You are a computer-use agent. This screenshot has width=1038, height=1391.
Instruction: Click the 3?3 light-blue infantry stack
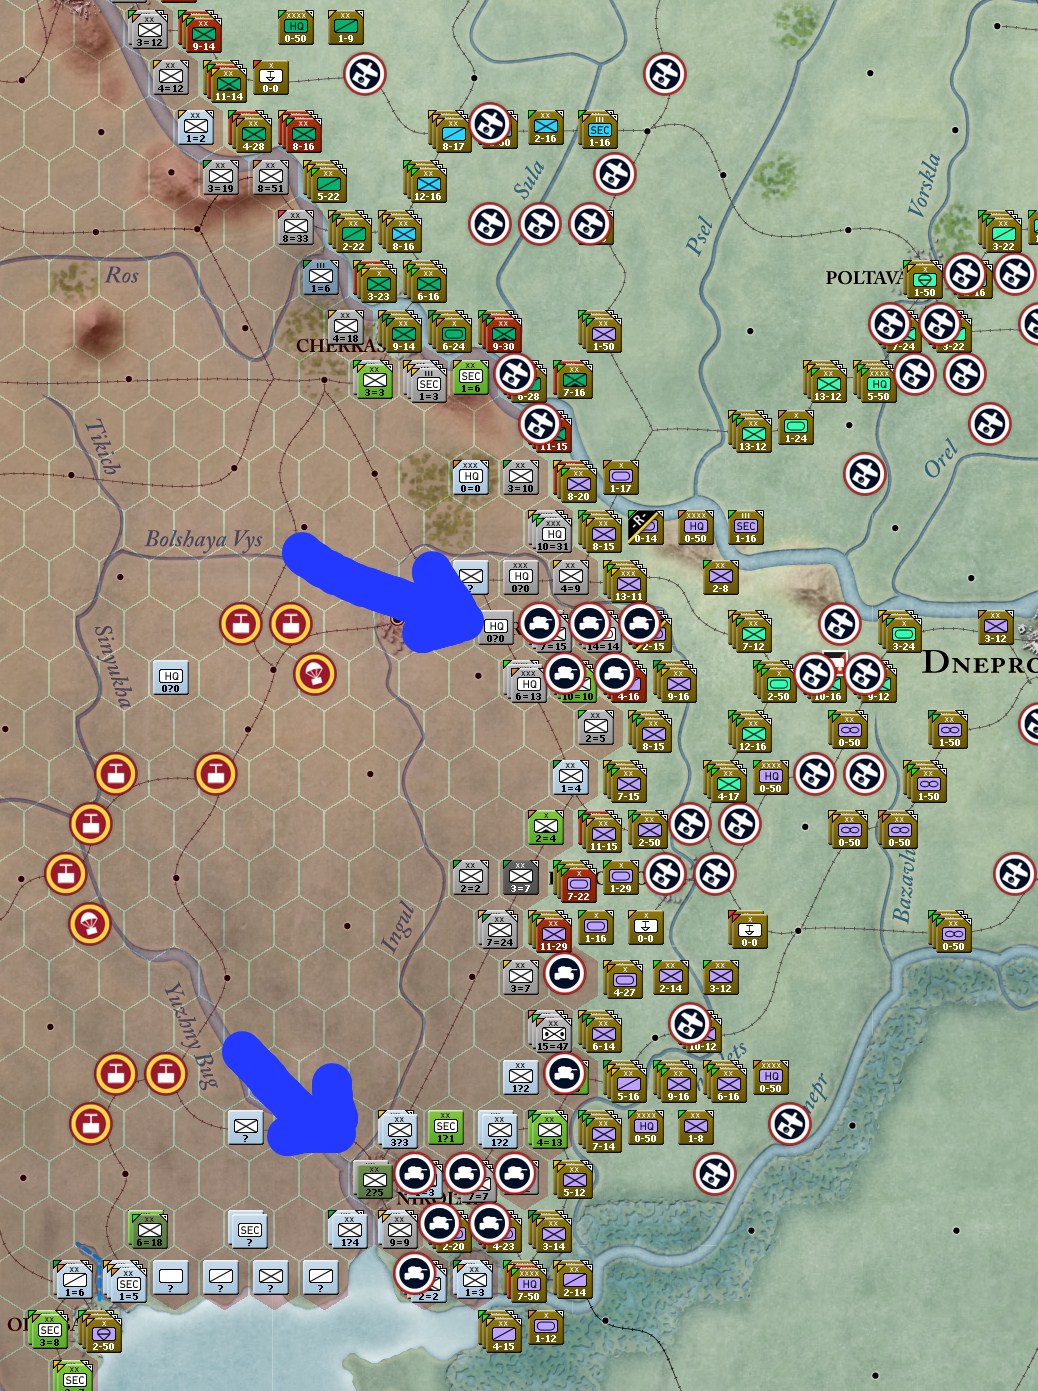pyautogui.click(x=398, y=1129)
